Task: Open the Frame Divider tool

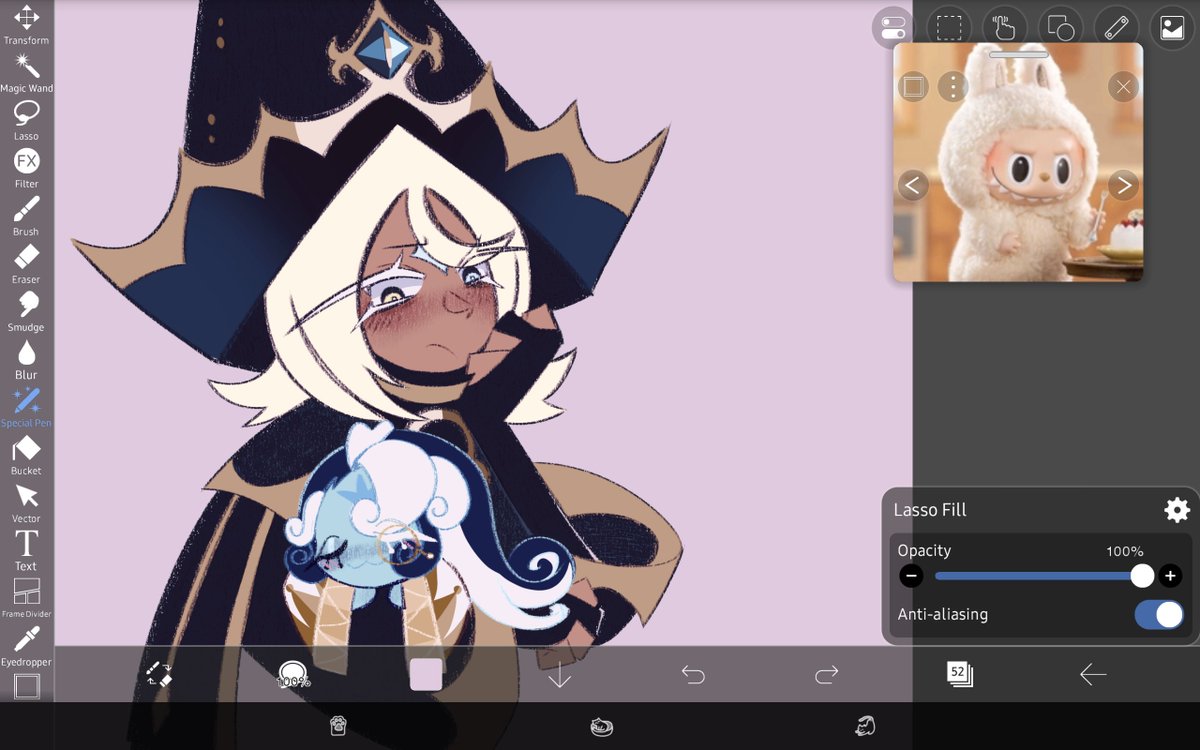Action: [x=26, y=599]
